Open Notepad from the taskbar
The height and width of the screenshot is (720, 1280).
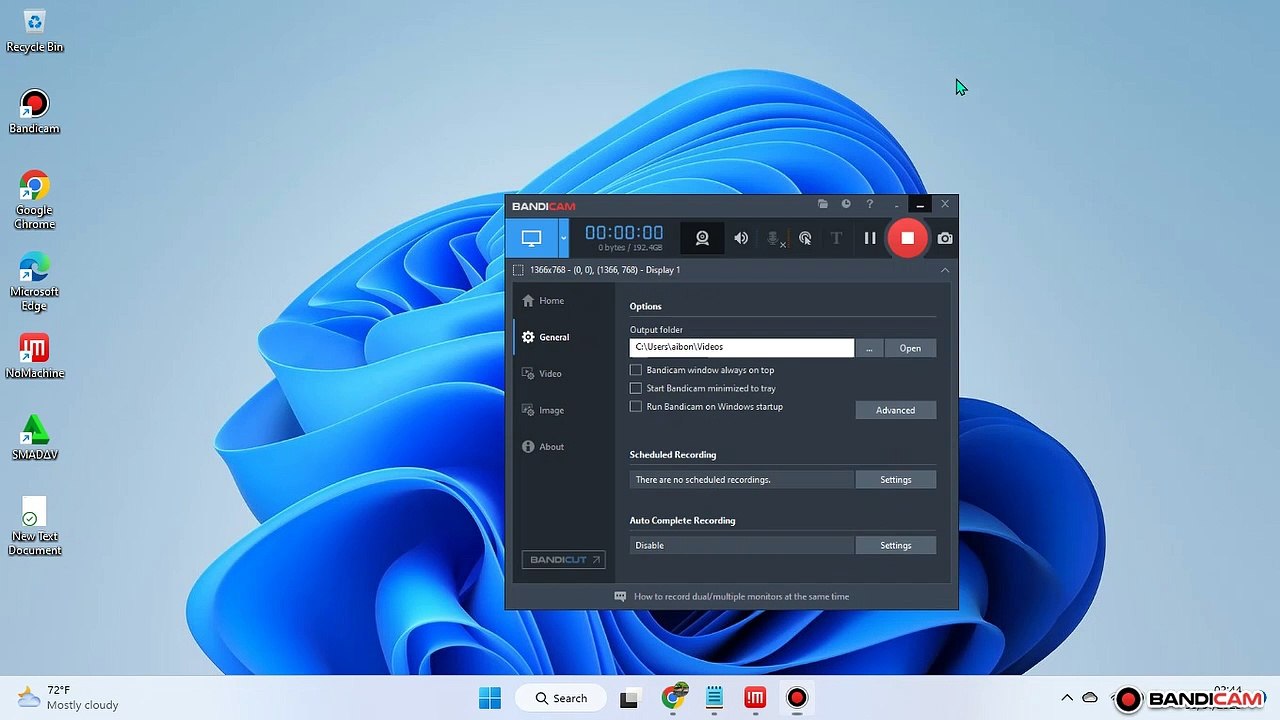pos(714,698)
